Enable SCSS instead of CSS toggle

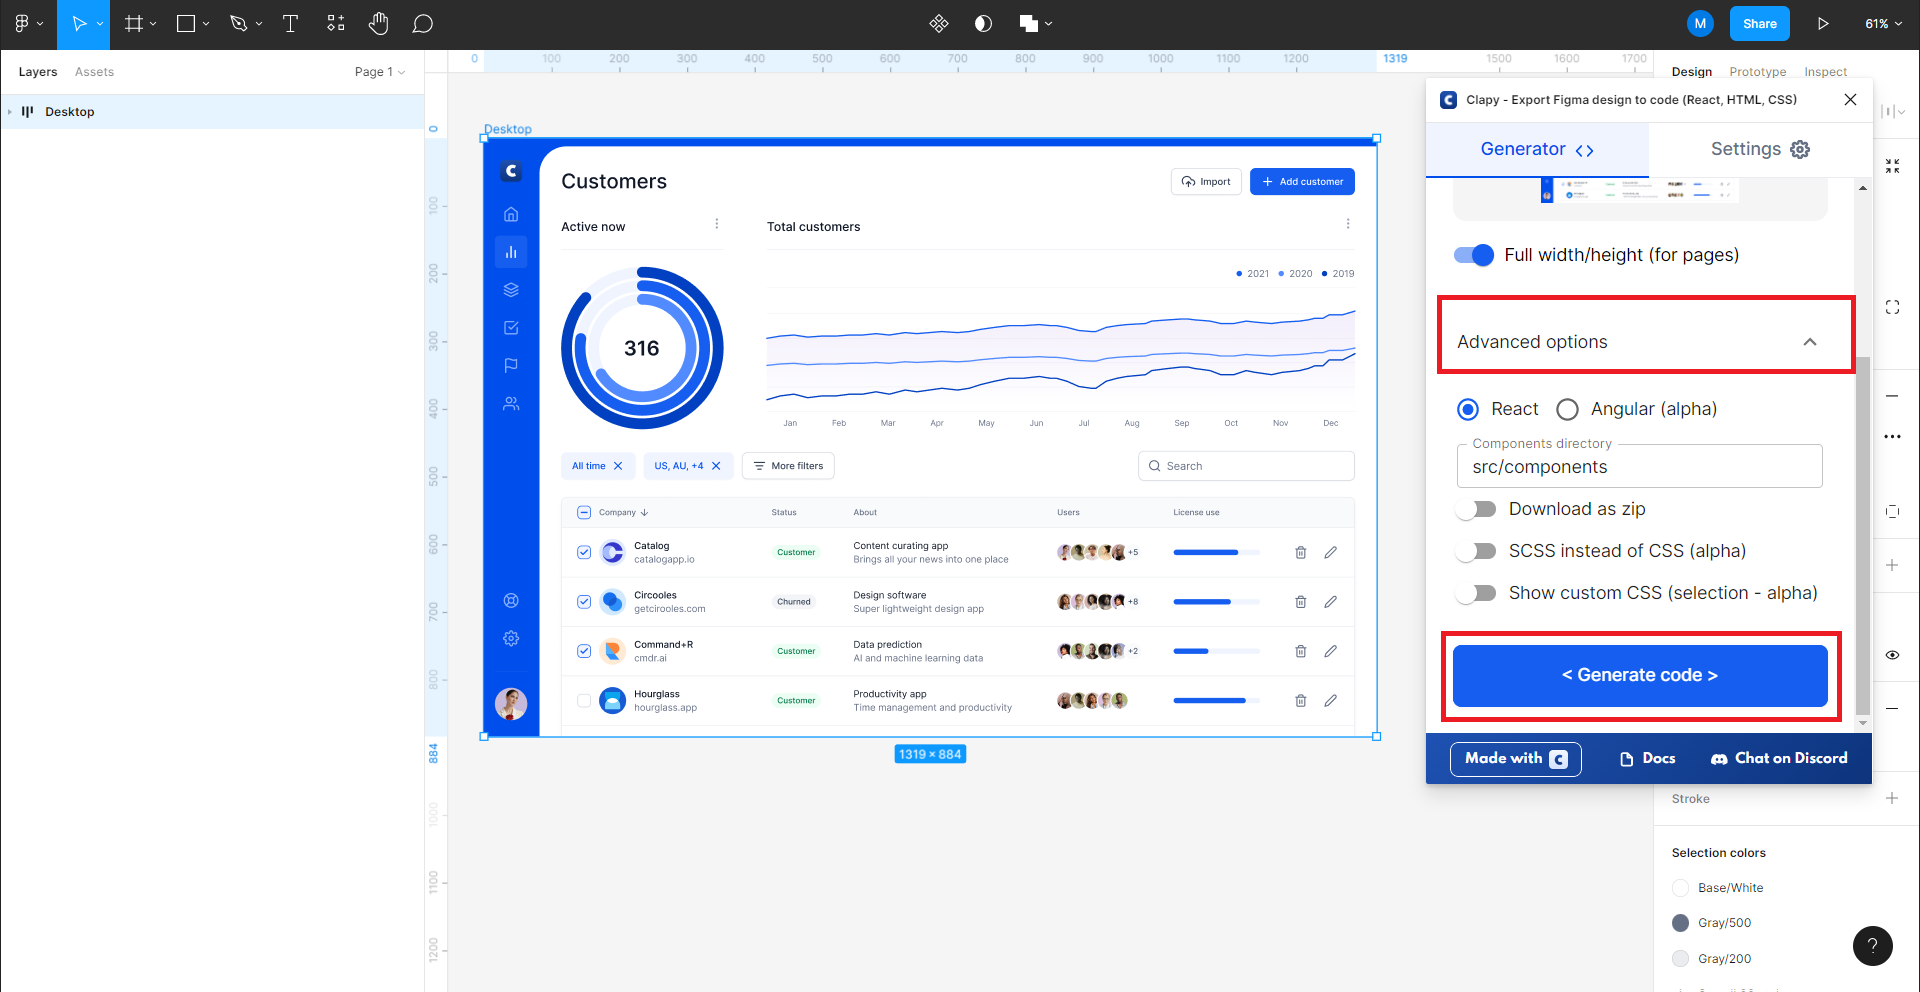coord(1476,551)
